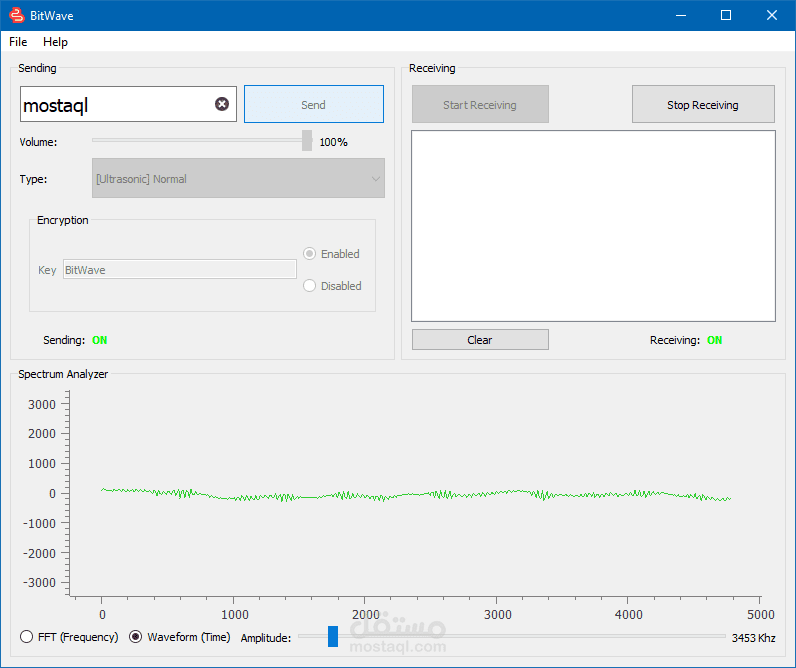Minimize the BitWave window
Screen dimensions: 796x668
(681, 15)
